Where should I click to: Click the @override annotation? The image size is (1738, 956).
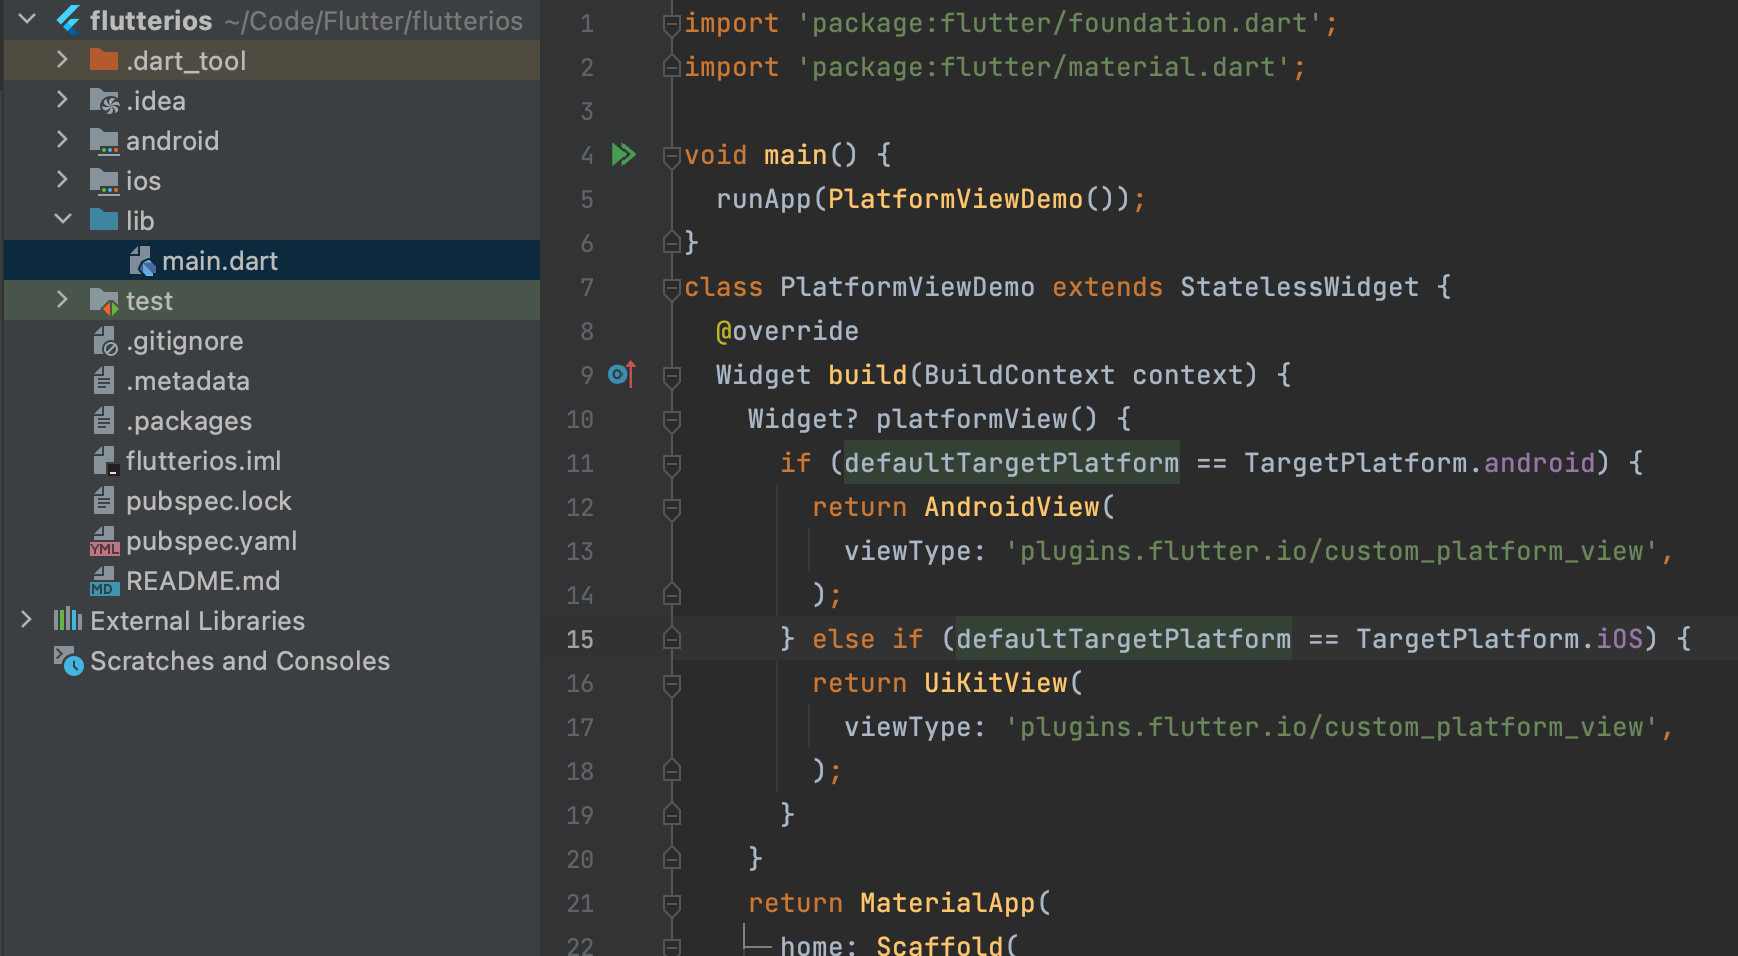pyautogui.click(x=787, y=331)
